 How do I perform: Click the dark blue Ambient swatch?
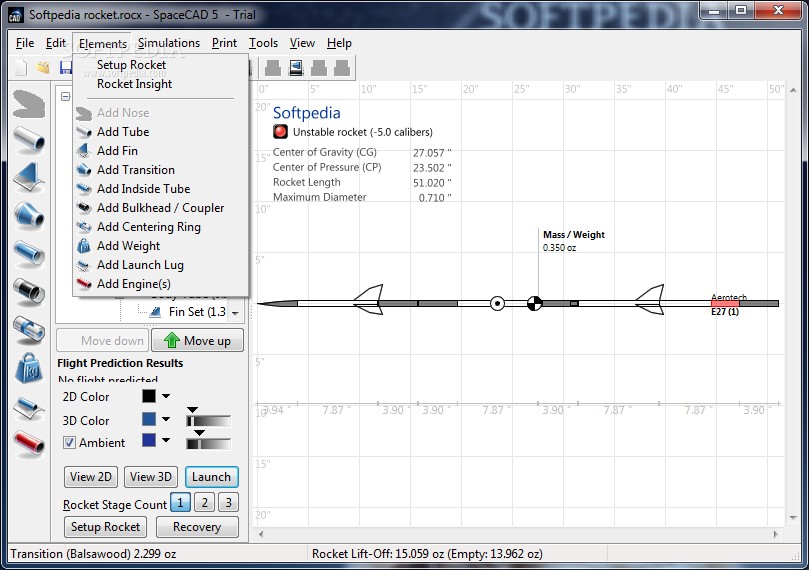tap(149, 440)
